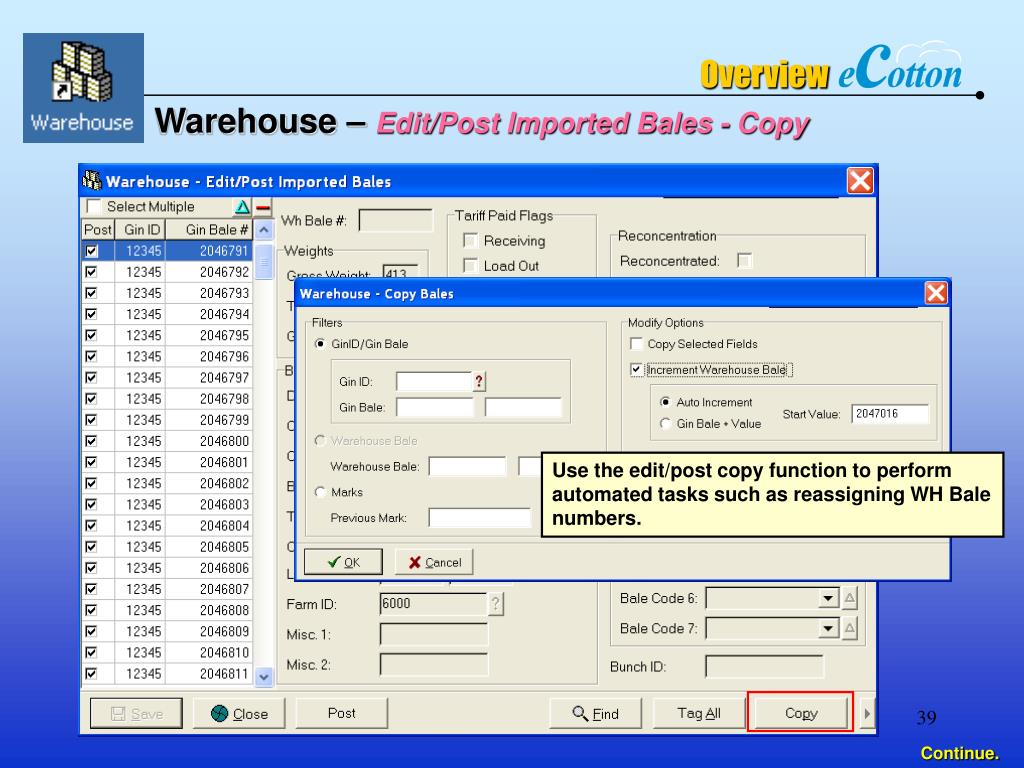Check Copy Selected Fields option
The width and height of the screenshot is (1024, 768).
(x=636, y=344)
